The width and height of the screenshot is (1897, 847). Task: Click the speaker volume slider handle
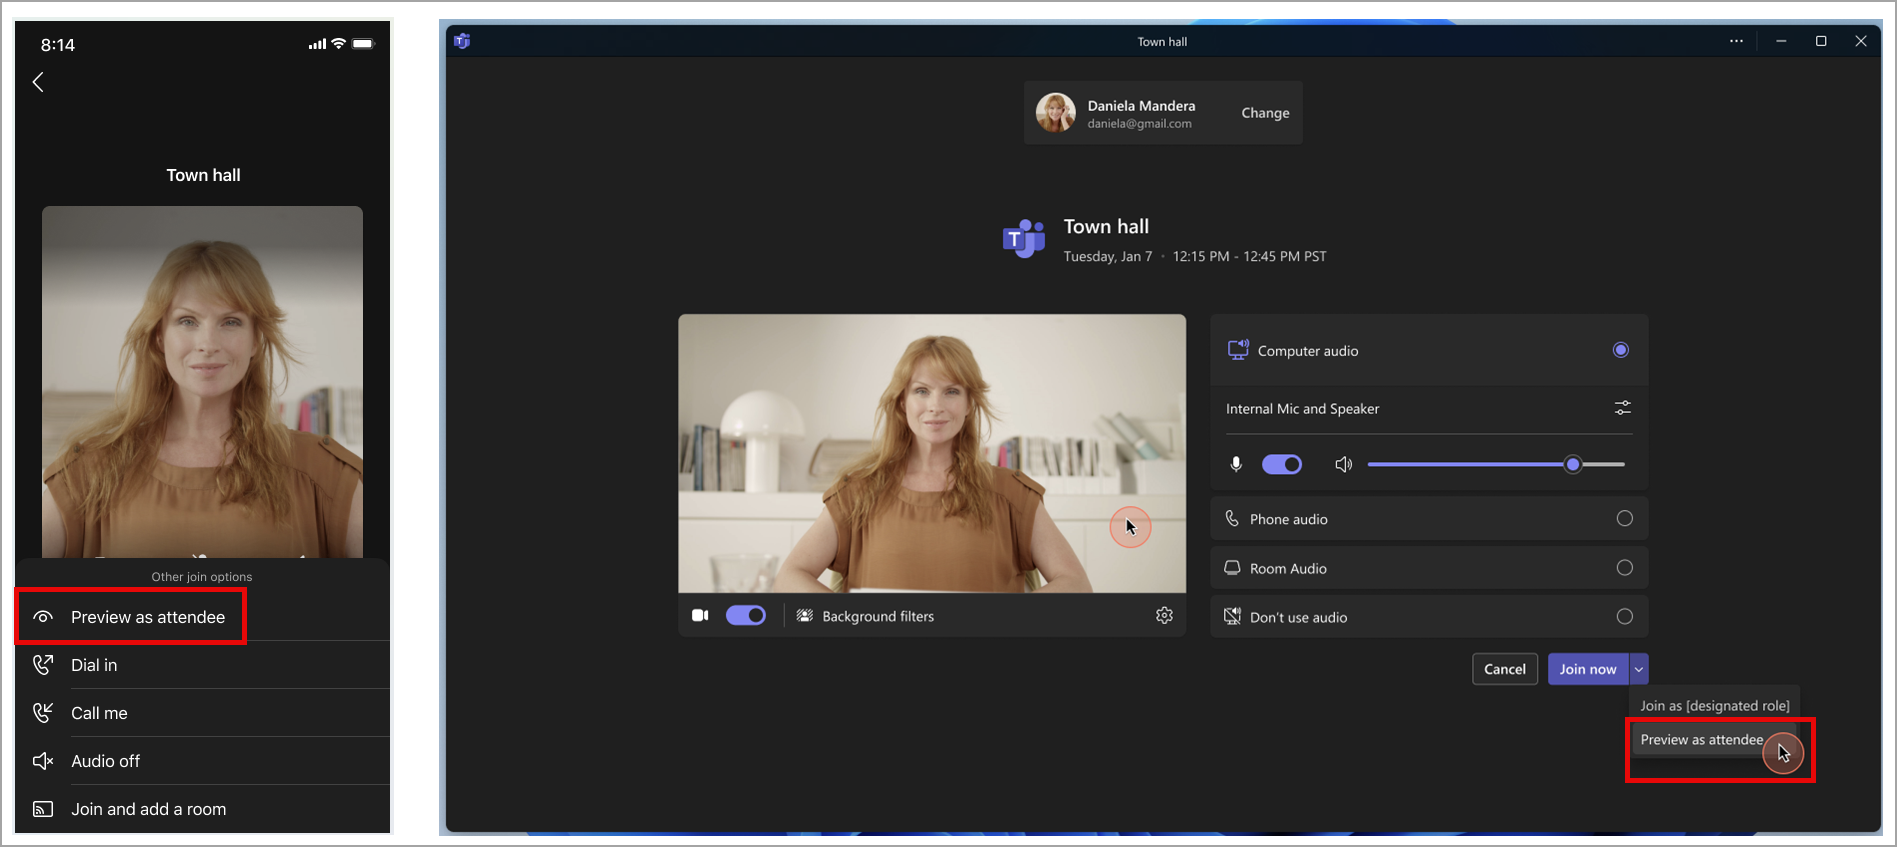[x=1573, y=464]
